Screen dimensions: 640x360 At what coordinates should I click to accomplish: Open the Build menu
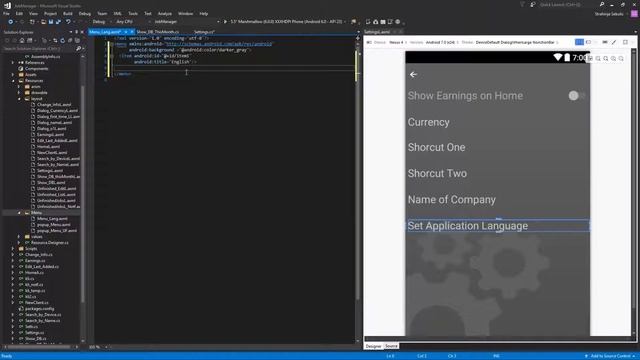click(x=67, y=13)
